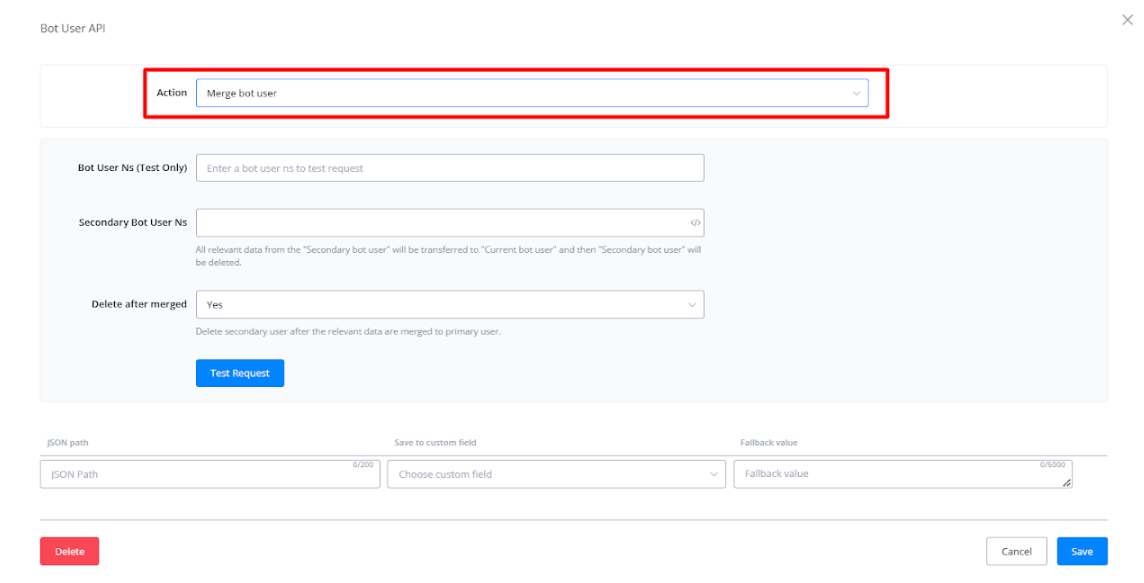Viewport: 1144px width, 583px height.
Task: Focus the Bot User Ns test input
Action: coord(449,168)
